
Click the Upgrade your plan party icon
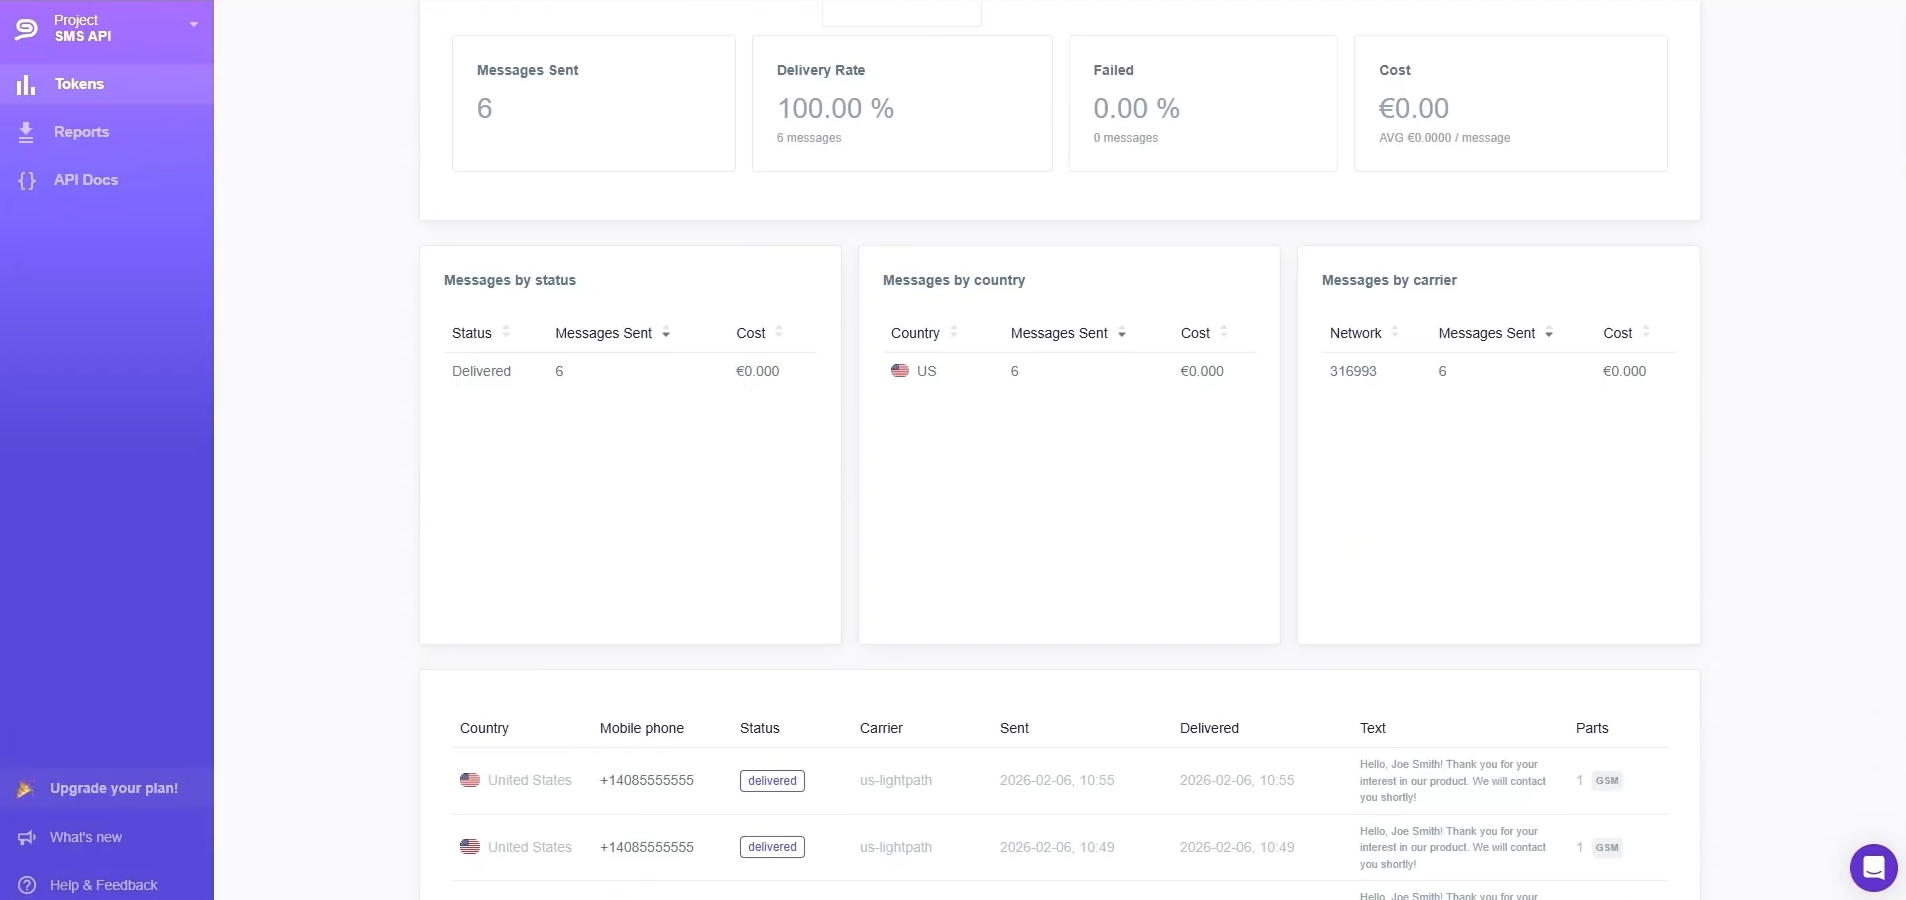pyautogui.click(x=26, y=789)
